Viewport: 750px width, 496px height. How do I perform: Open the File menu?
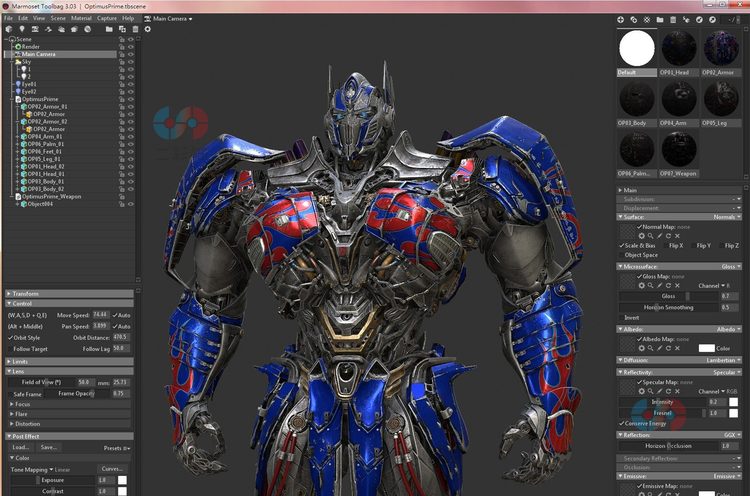coord(9,18)
